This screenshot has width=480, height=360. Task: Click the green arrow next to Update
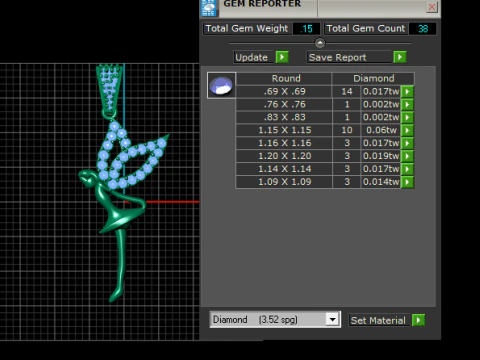[282, 57]
